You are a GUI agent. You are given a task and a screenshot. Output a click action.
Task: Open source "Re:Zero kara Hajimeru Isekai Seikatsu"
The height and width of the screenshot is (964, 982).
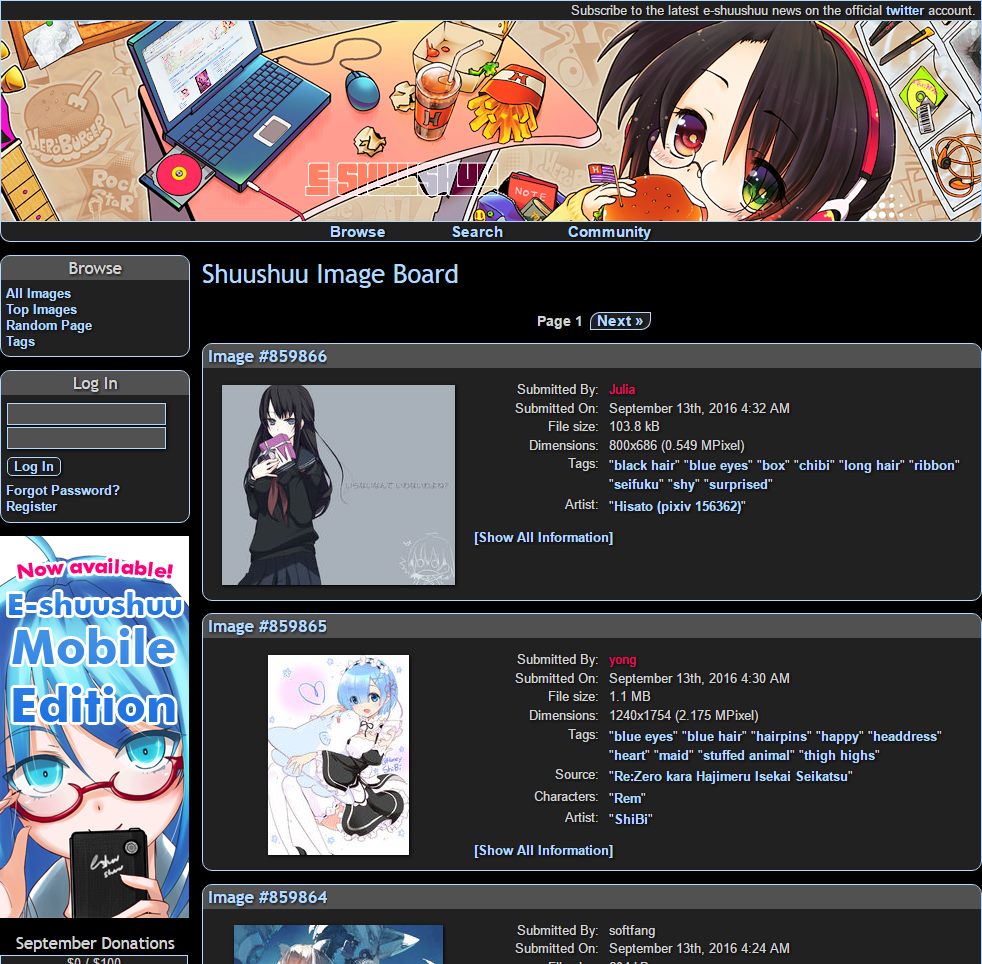(730, 777)
